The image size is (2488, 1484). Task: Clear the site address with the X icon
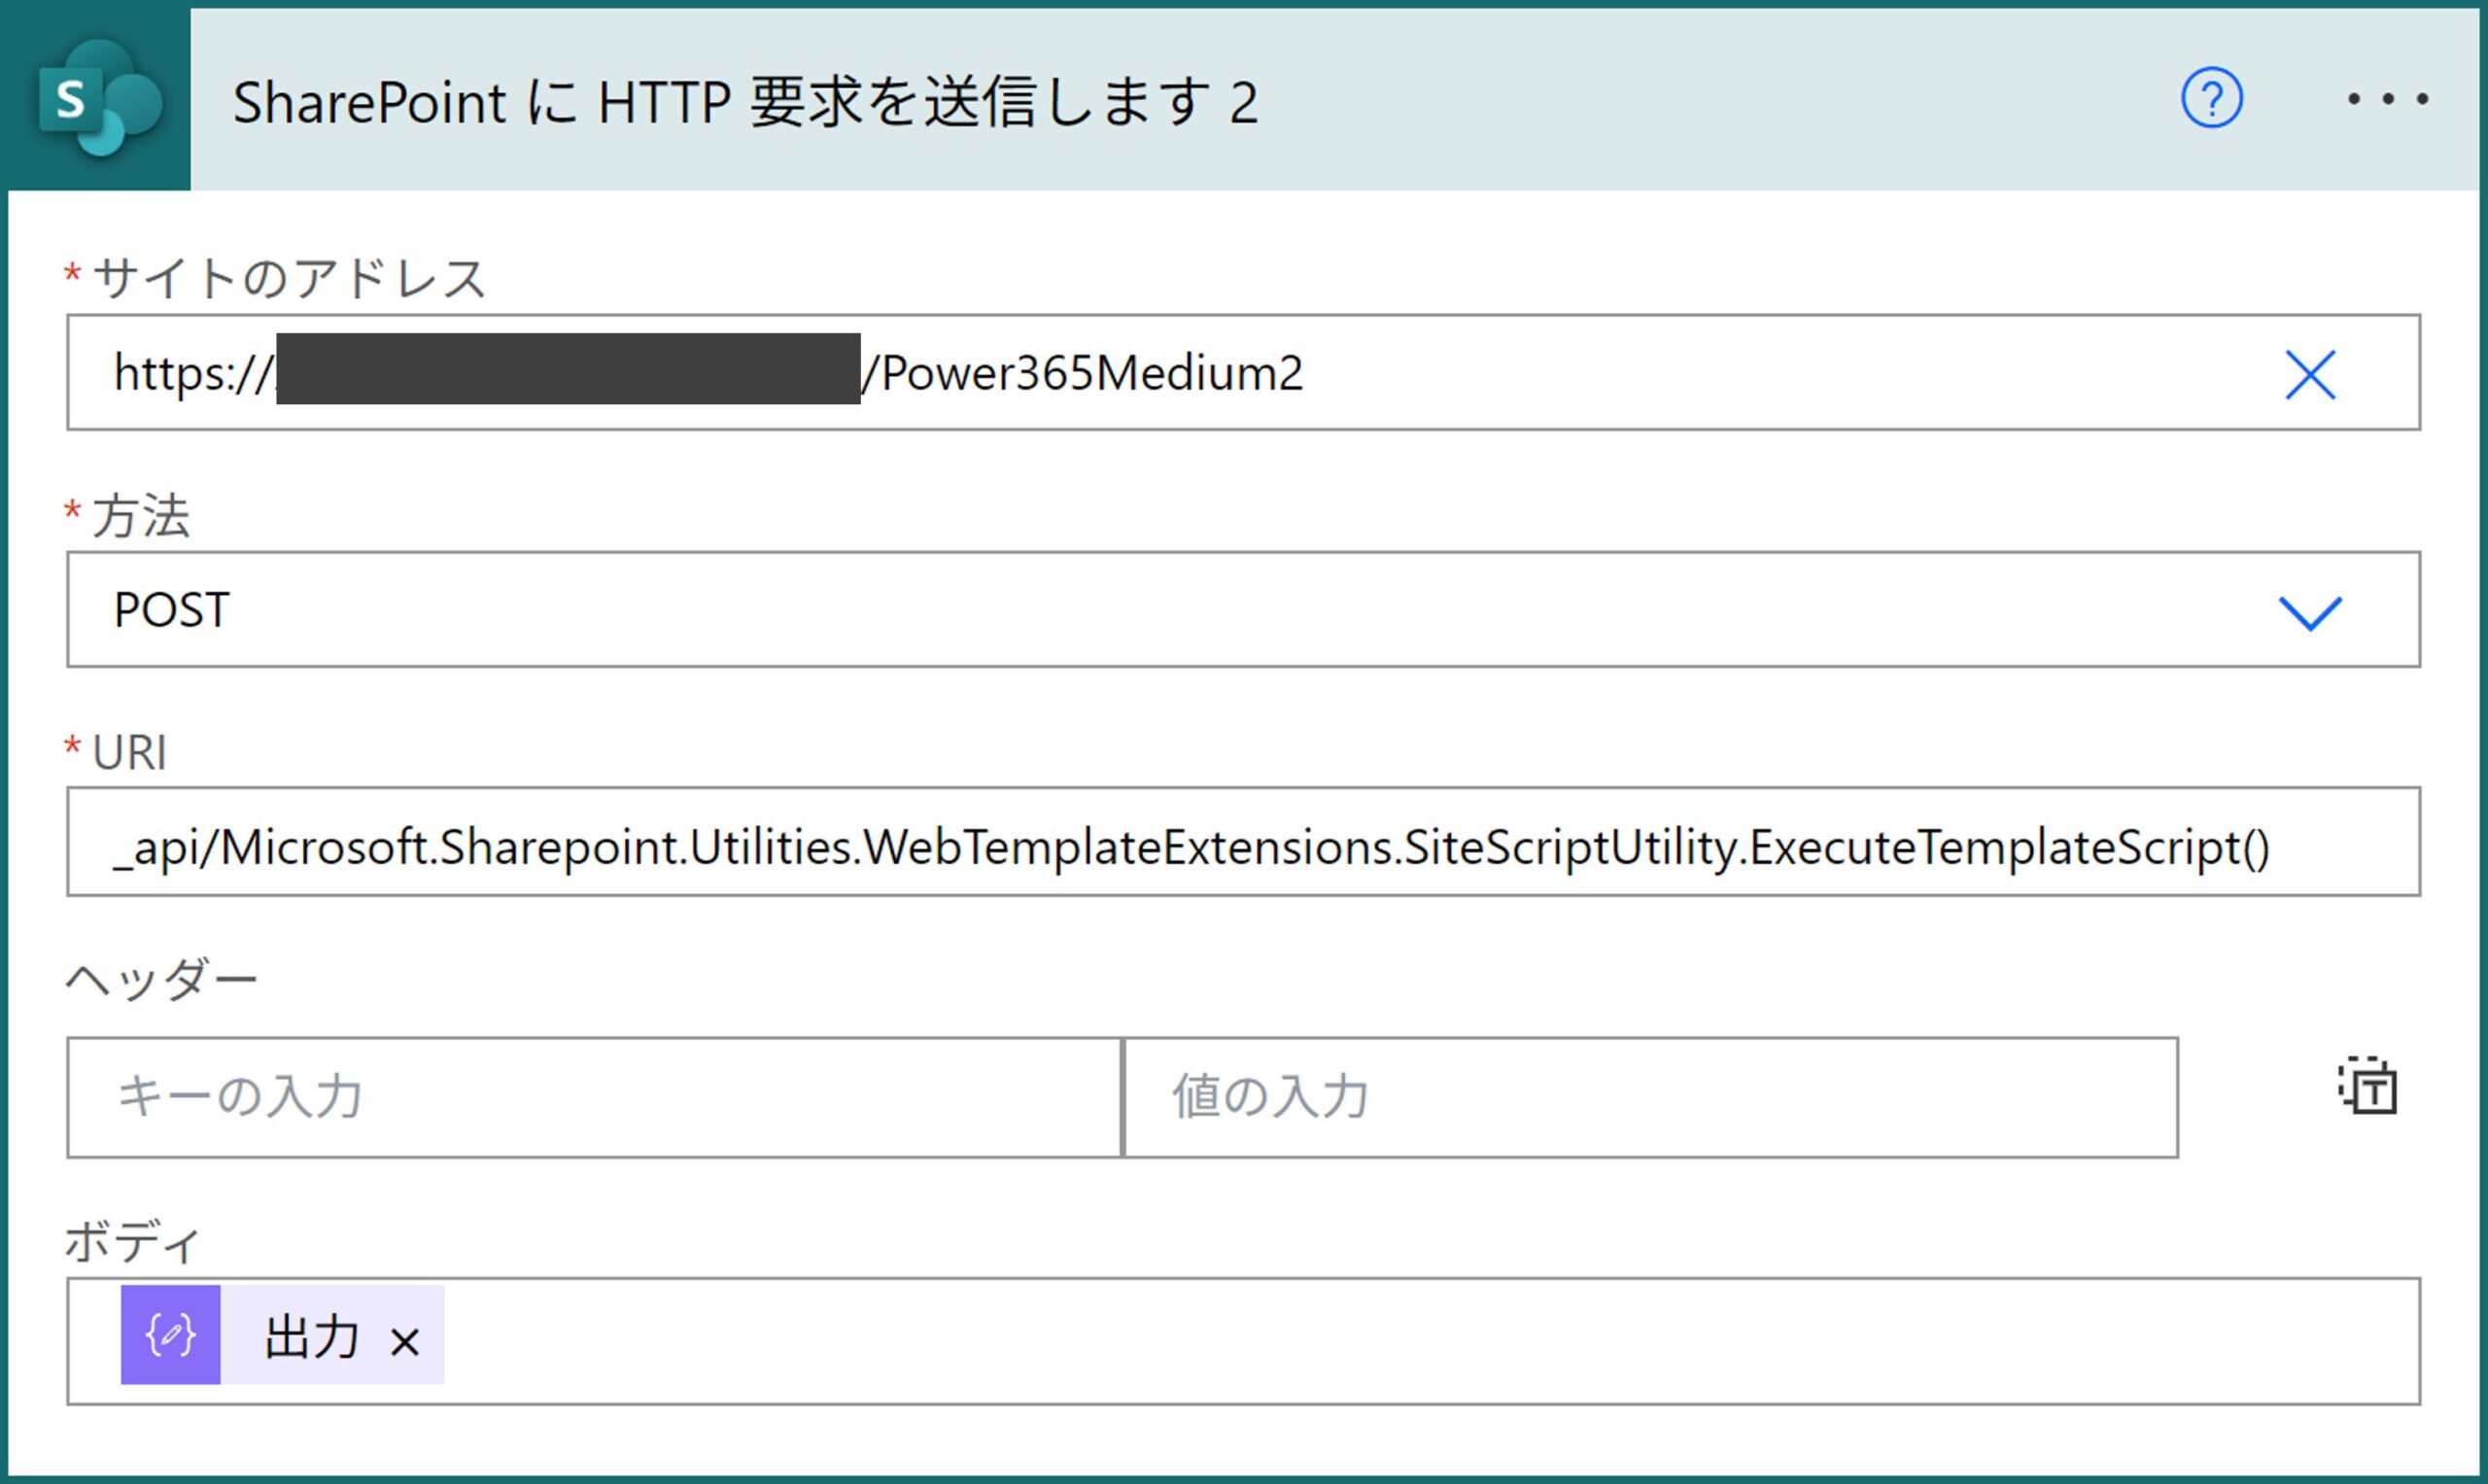tap(2310, 374)
